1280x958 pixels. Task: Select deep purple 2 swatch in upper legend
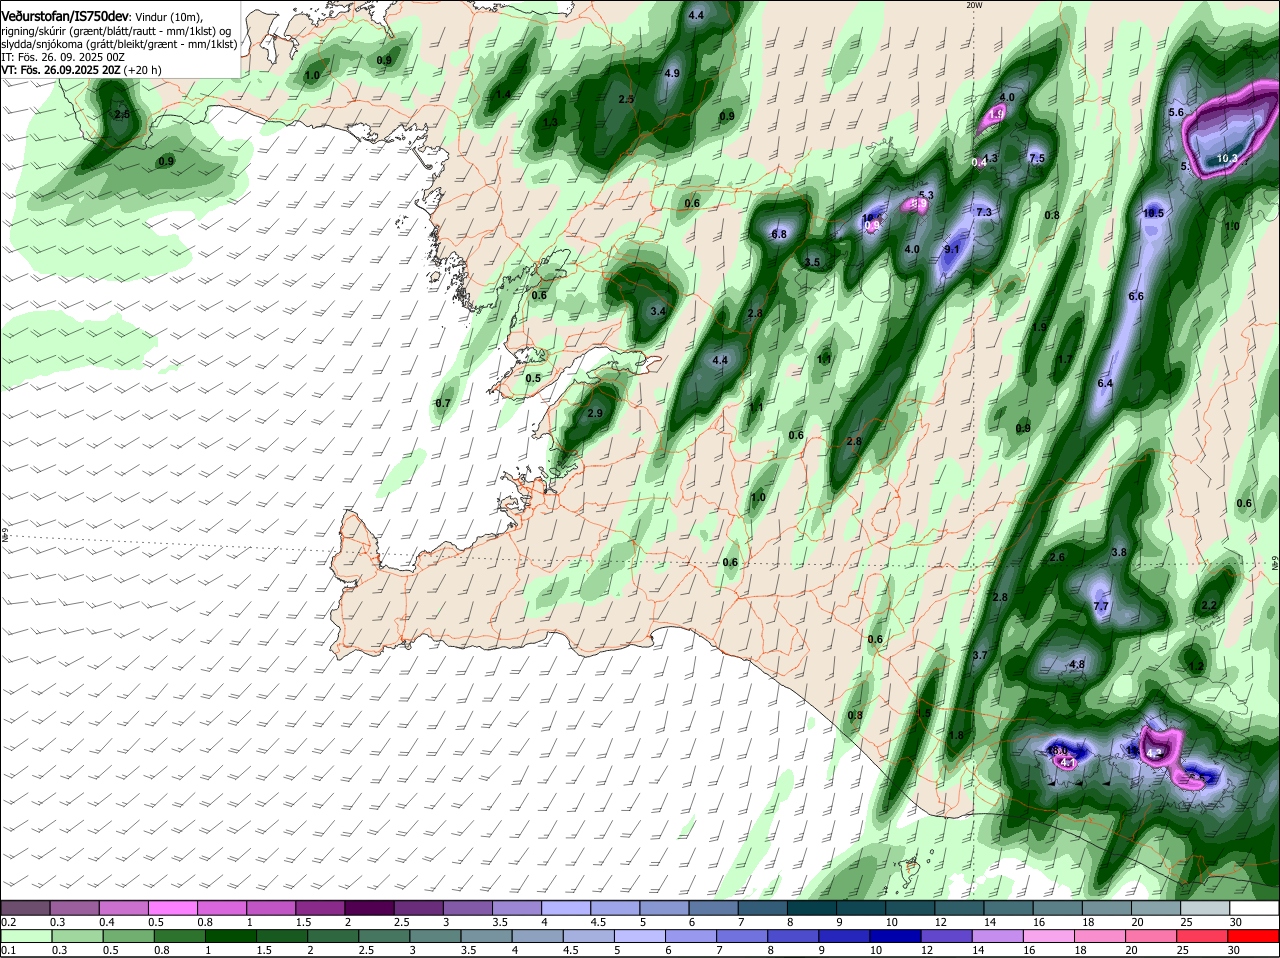pyautogui.click(x=370, y=907)
